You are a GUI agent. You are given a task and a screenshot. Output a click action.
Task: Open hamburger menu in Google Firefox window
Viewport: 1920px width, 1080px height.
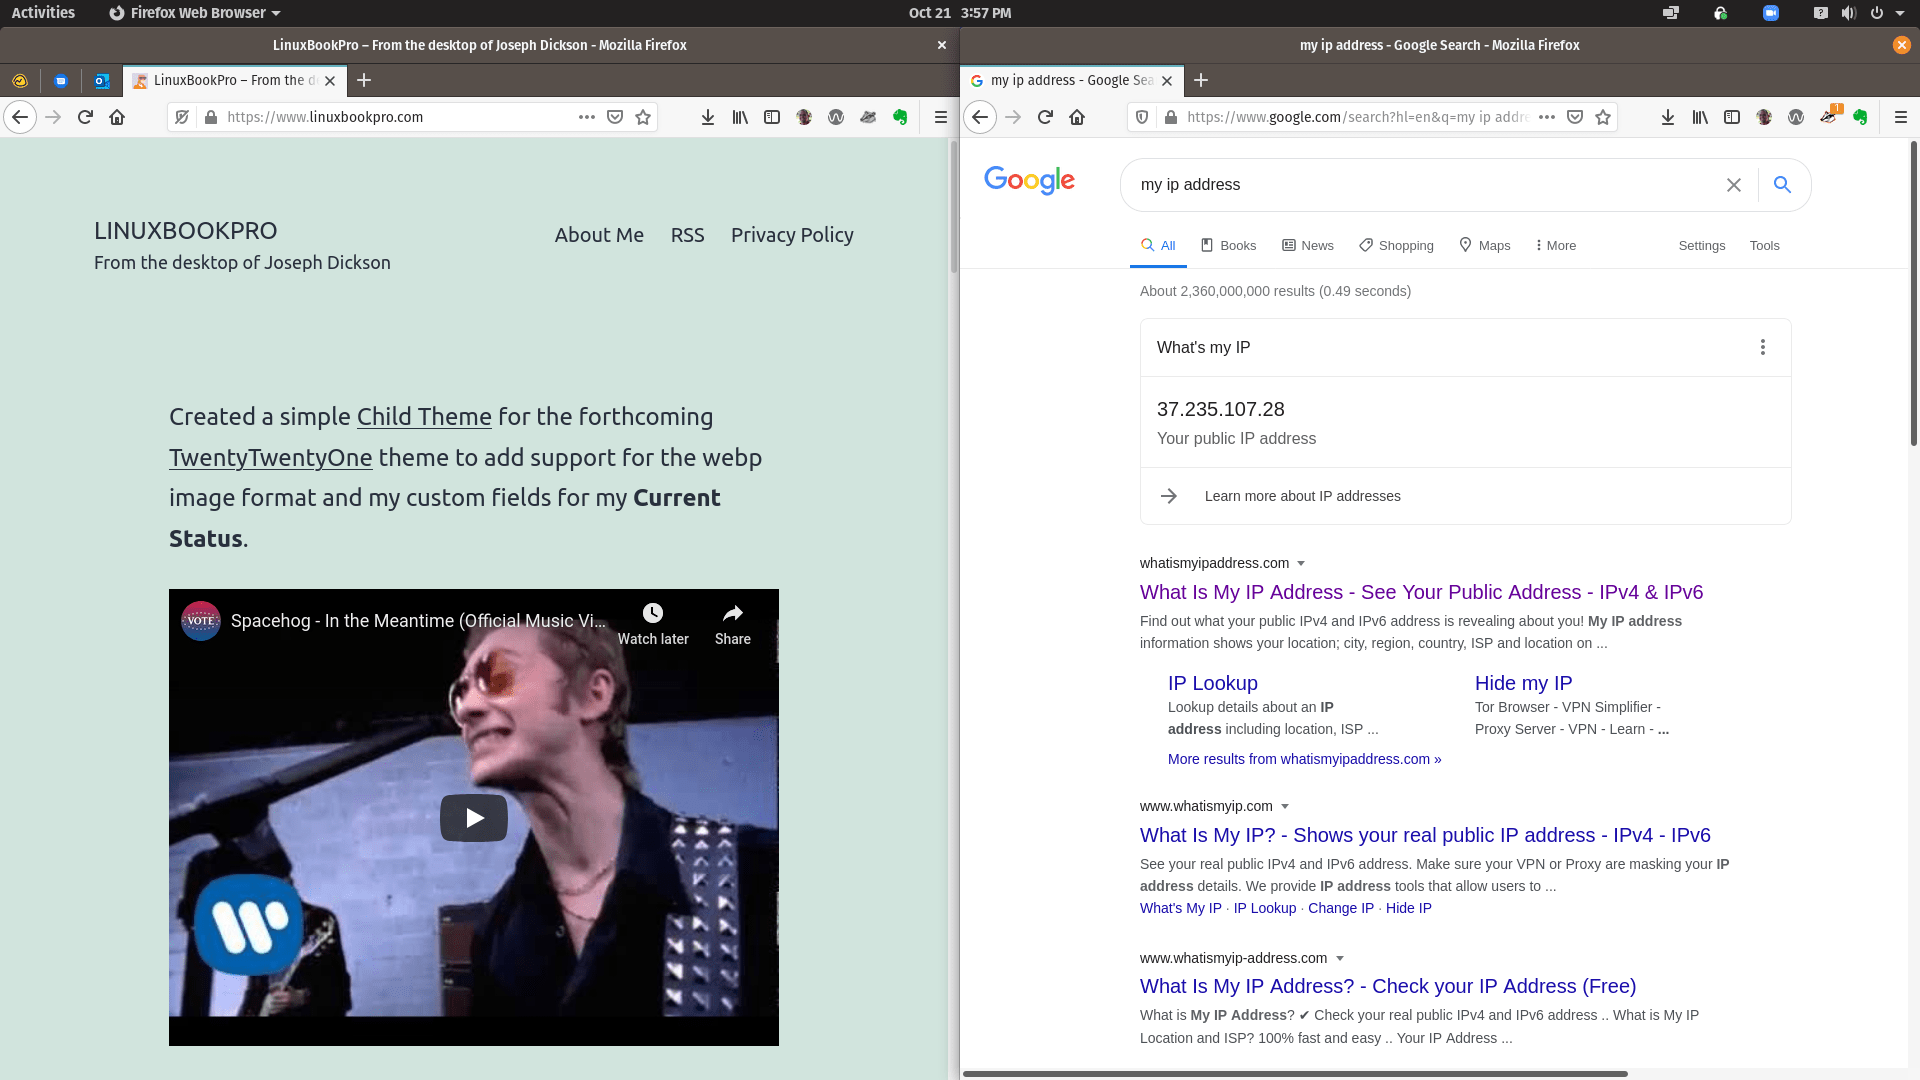[x=1901, y=117]
